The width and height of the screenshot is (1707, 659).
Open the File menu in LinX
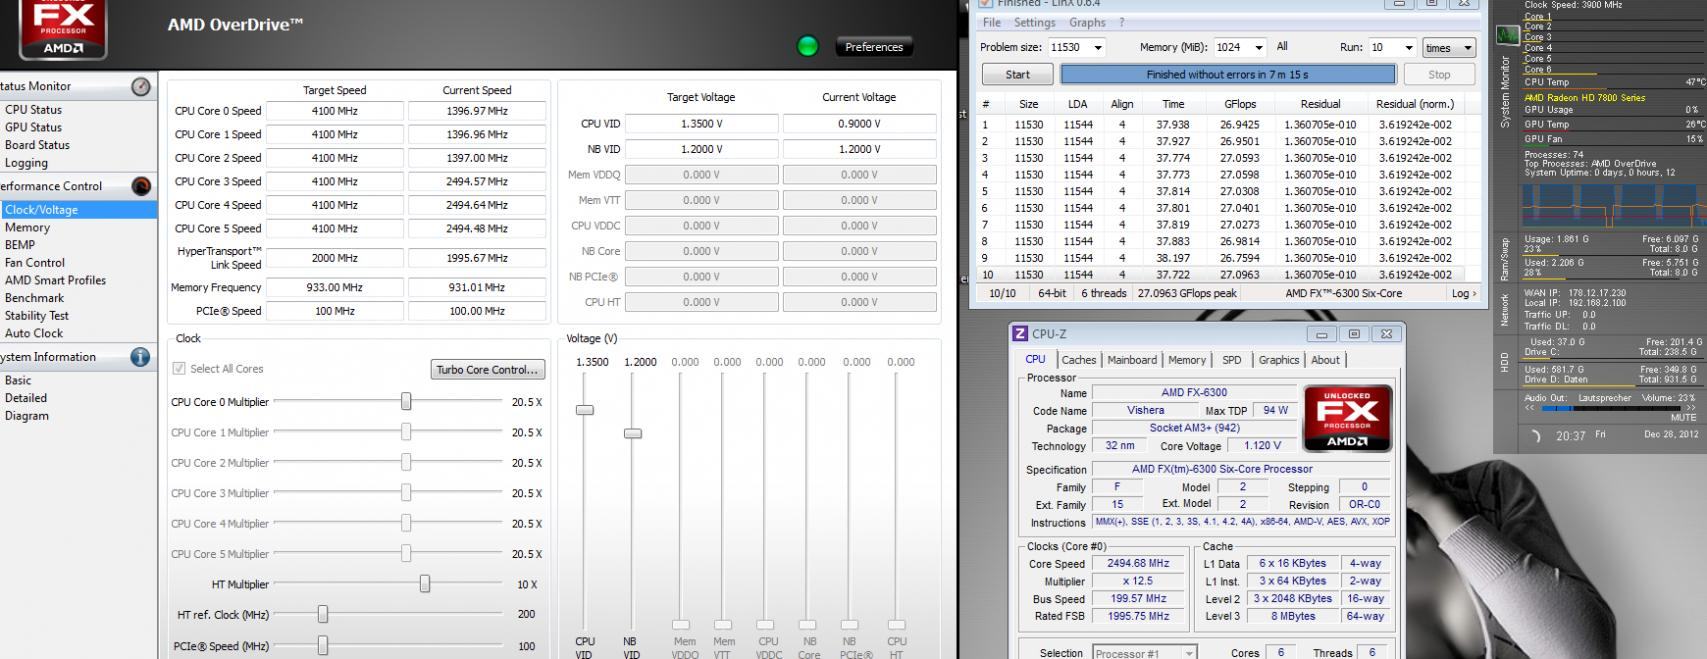coord(992,22)
